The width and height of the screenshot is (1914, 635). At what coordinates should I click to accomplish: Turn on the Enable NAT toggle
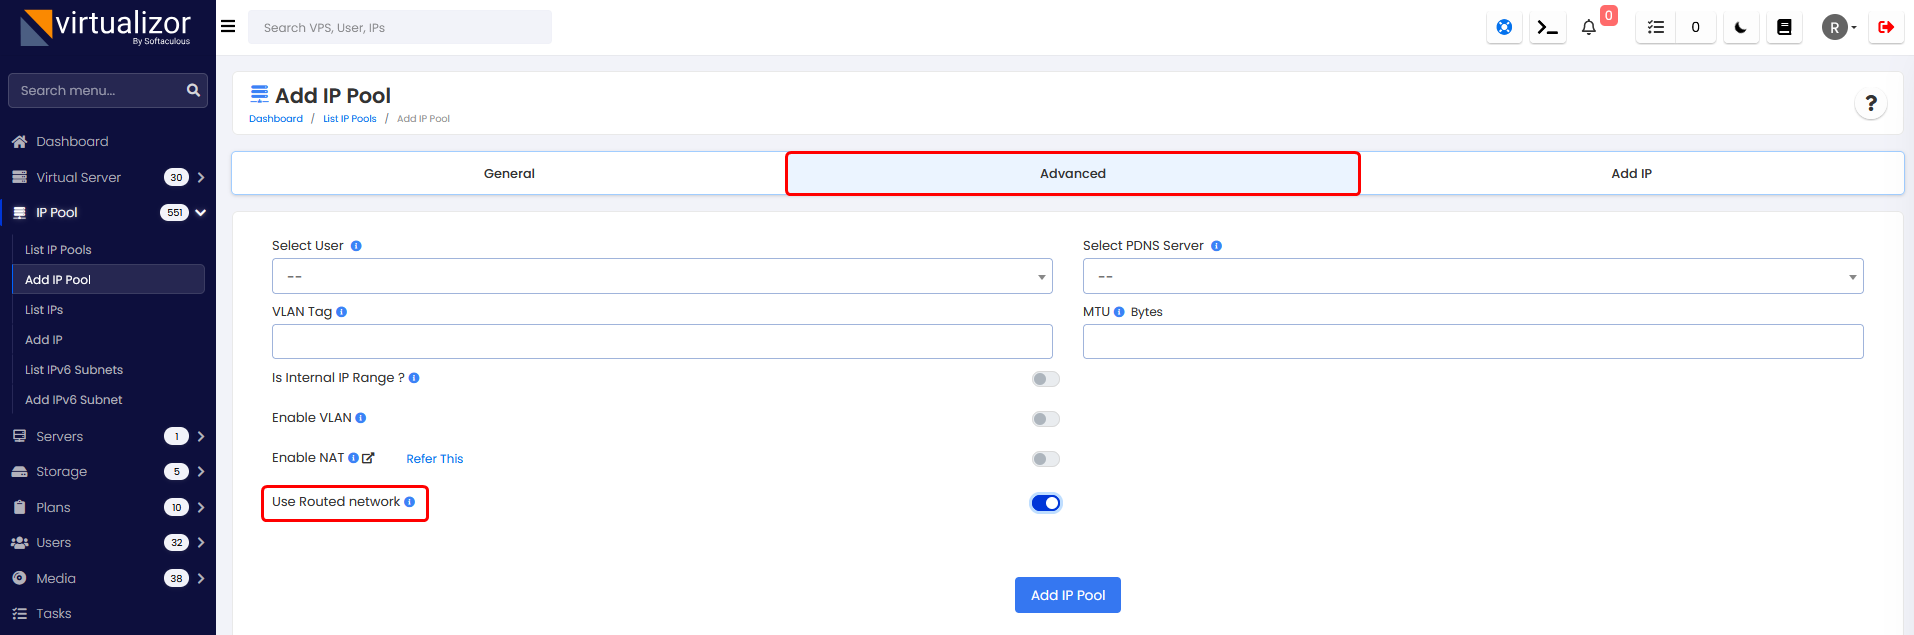(x=1045, y=459)
